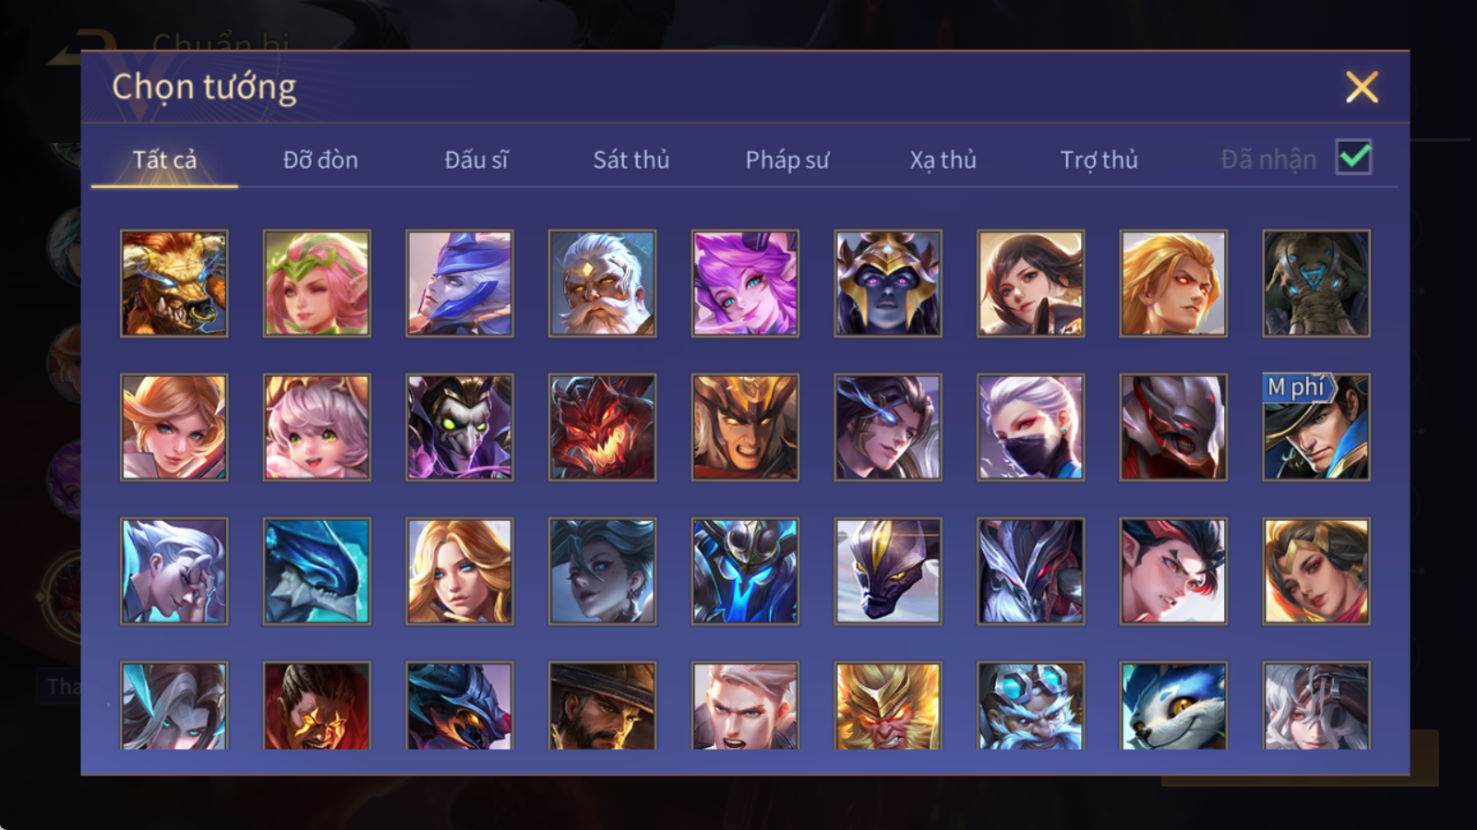
Task: Select the hero tagged "M phí"
Action: coord(1316,427)
